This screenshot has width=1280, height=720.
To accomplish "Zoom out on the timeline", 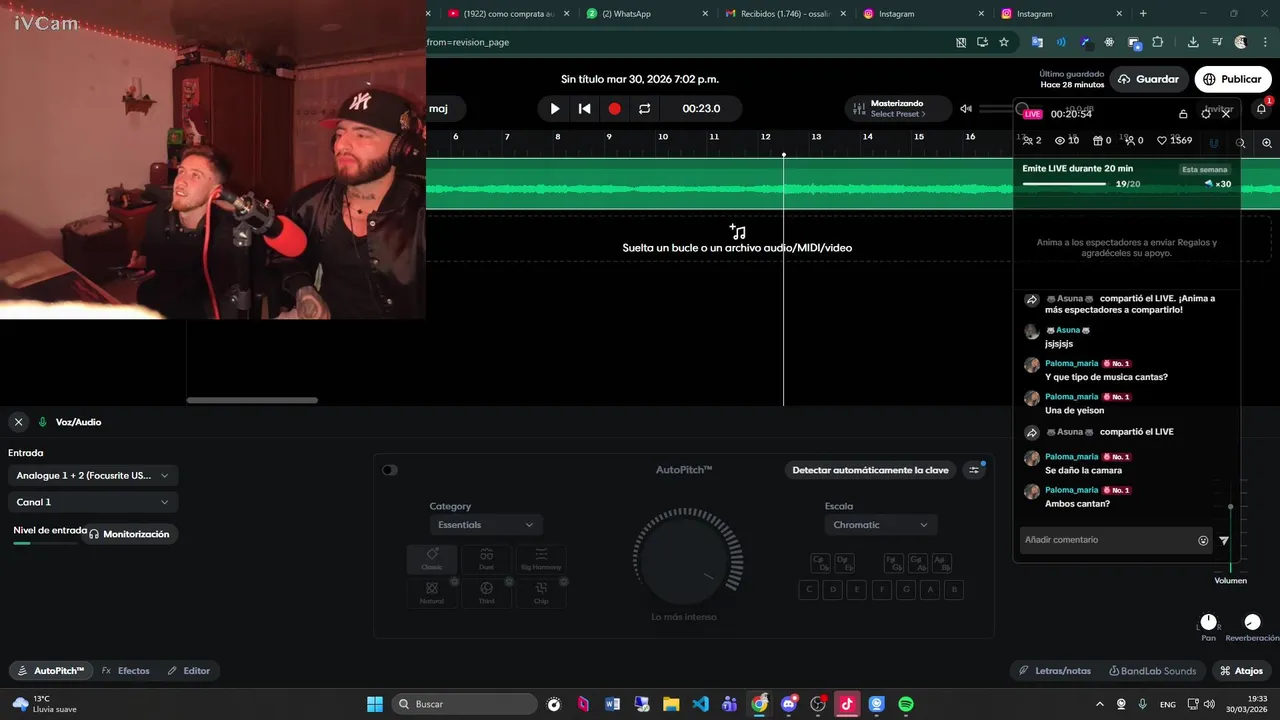I will [x=1241, y=143].
